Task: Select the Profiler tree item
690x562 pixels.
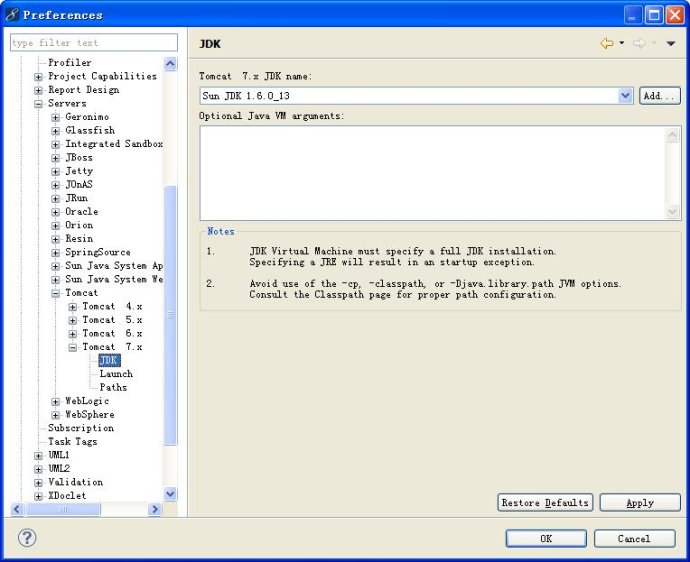Action: click(x=70, y=62)
